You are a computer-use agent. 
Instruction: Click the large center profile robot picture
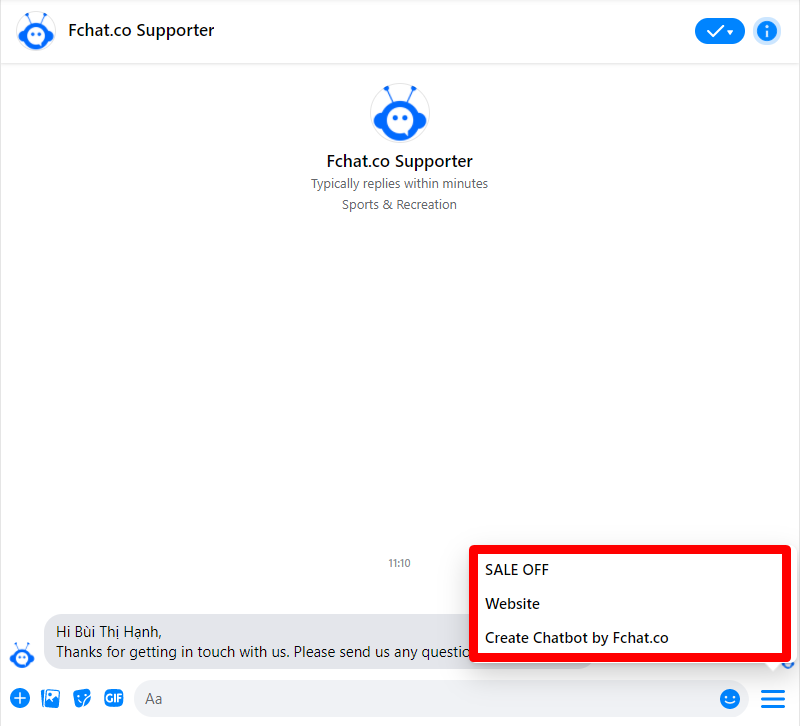[399, 113]
